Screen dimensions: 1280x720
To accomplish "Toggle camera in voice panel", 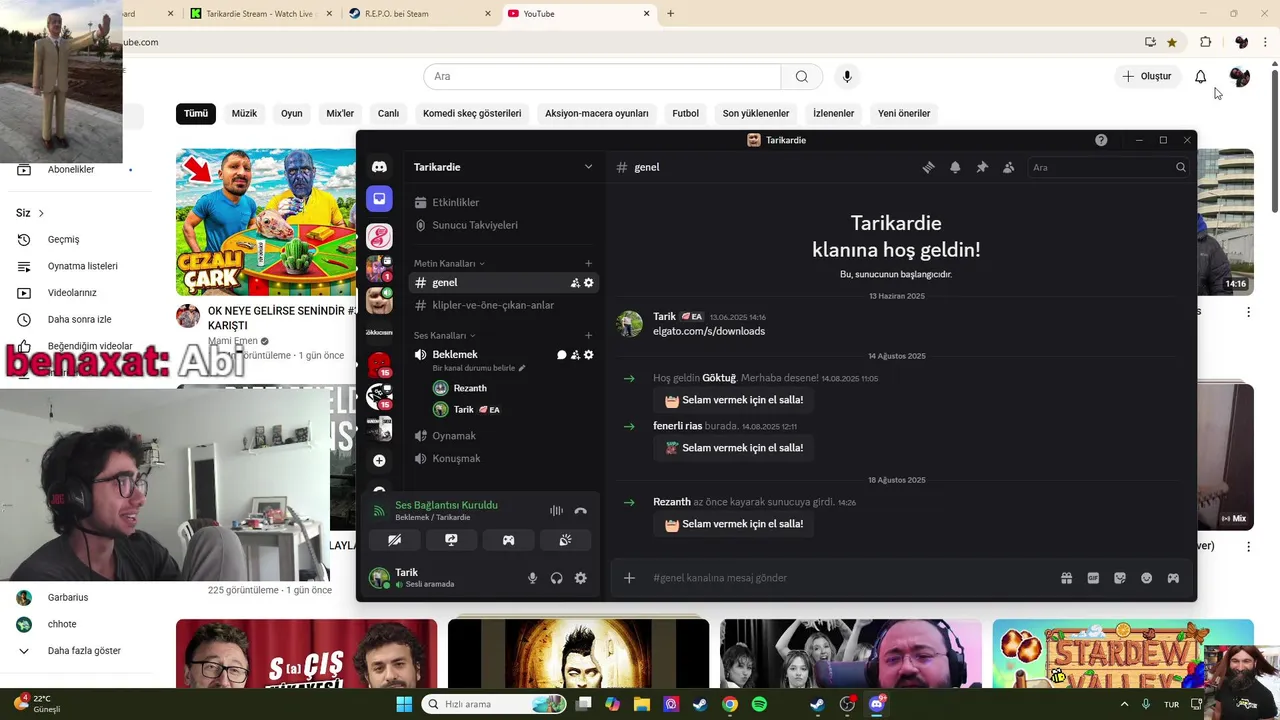I will 395,540.
